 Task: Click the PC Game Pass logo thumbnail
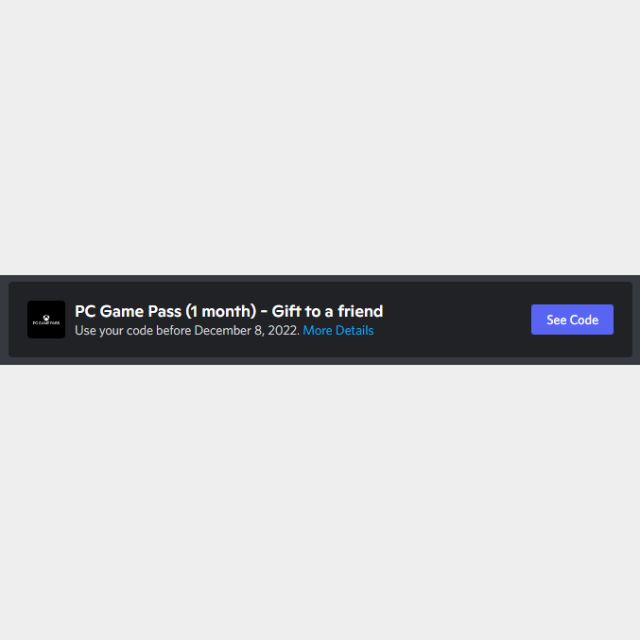[x=46, y=320]
